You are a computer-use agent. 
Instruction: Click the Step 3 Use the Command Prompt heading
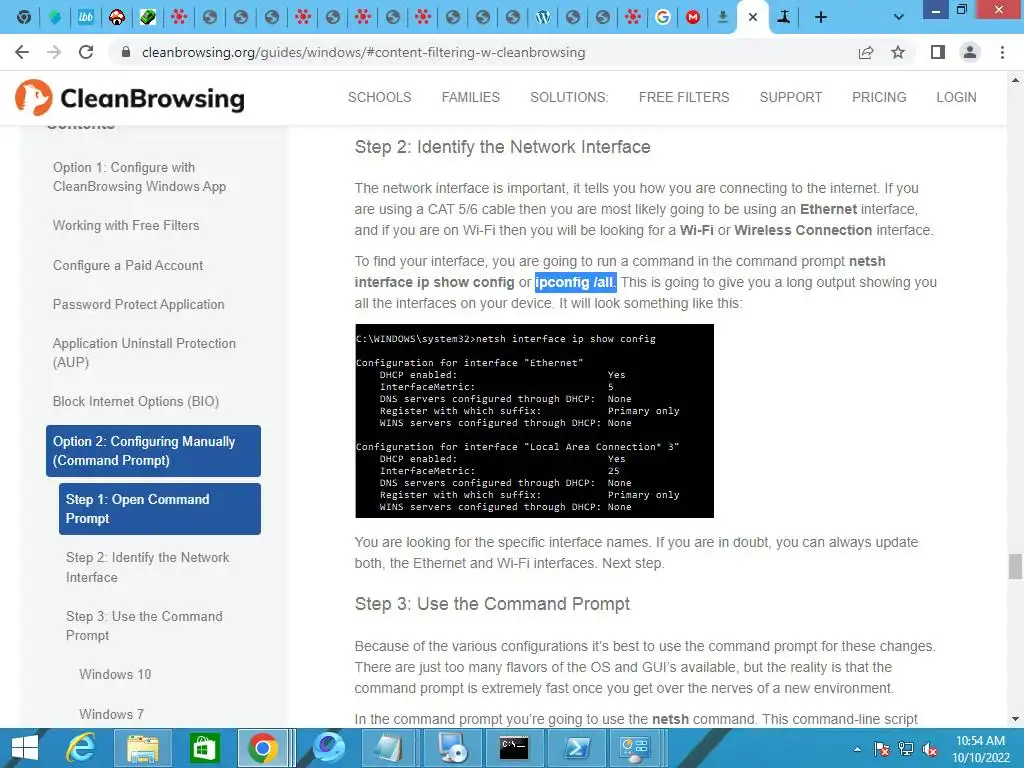tap(492, 604)
